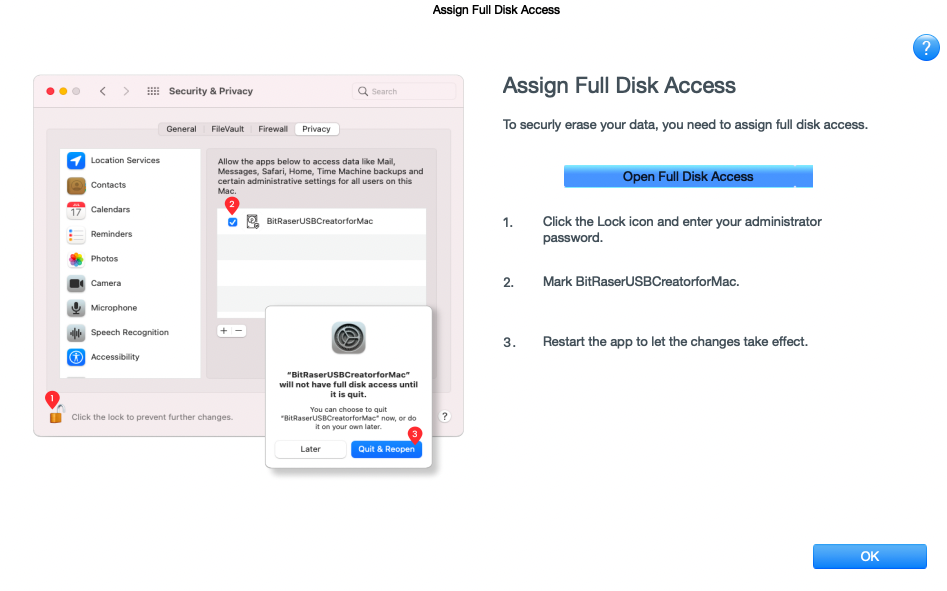
Task: Select the Calendars icon in privacy list
Action: [76, 210]
